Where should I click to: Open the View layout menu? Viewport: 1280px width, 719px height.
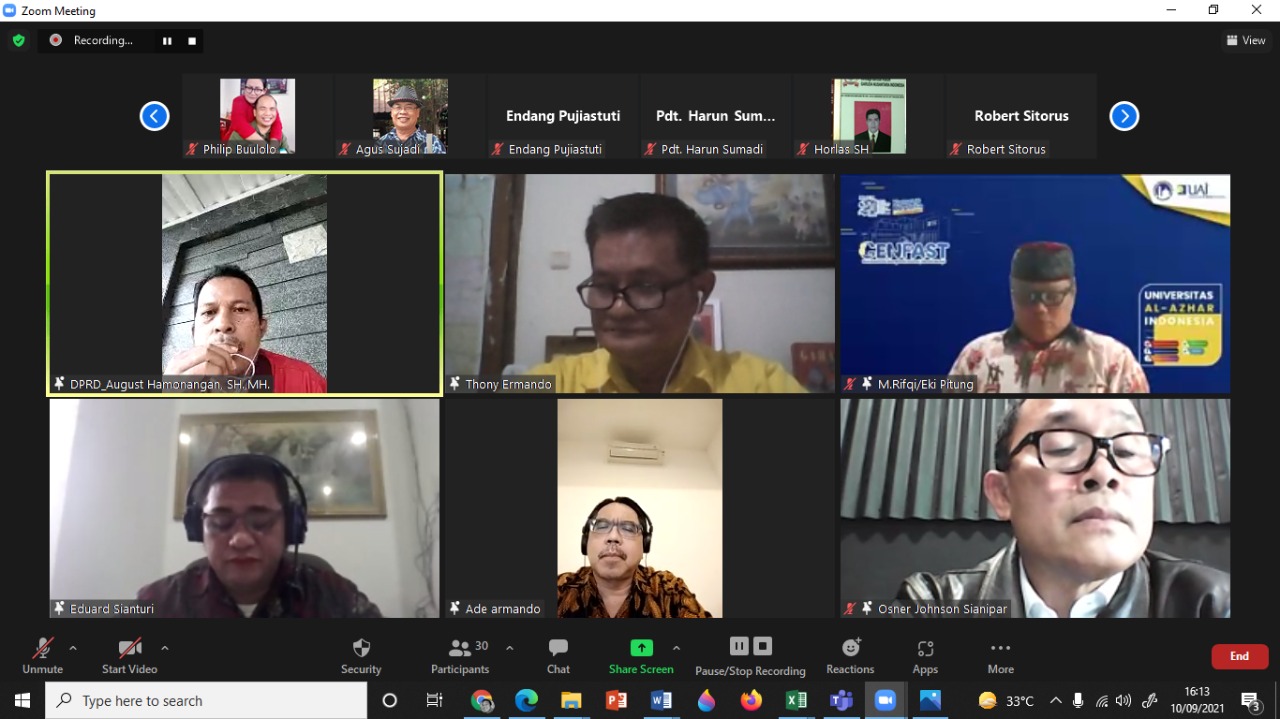pyautogui.click(x=1246, y=40)
